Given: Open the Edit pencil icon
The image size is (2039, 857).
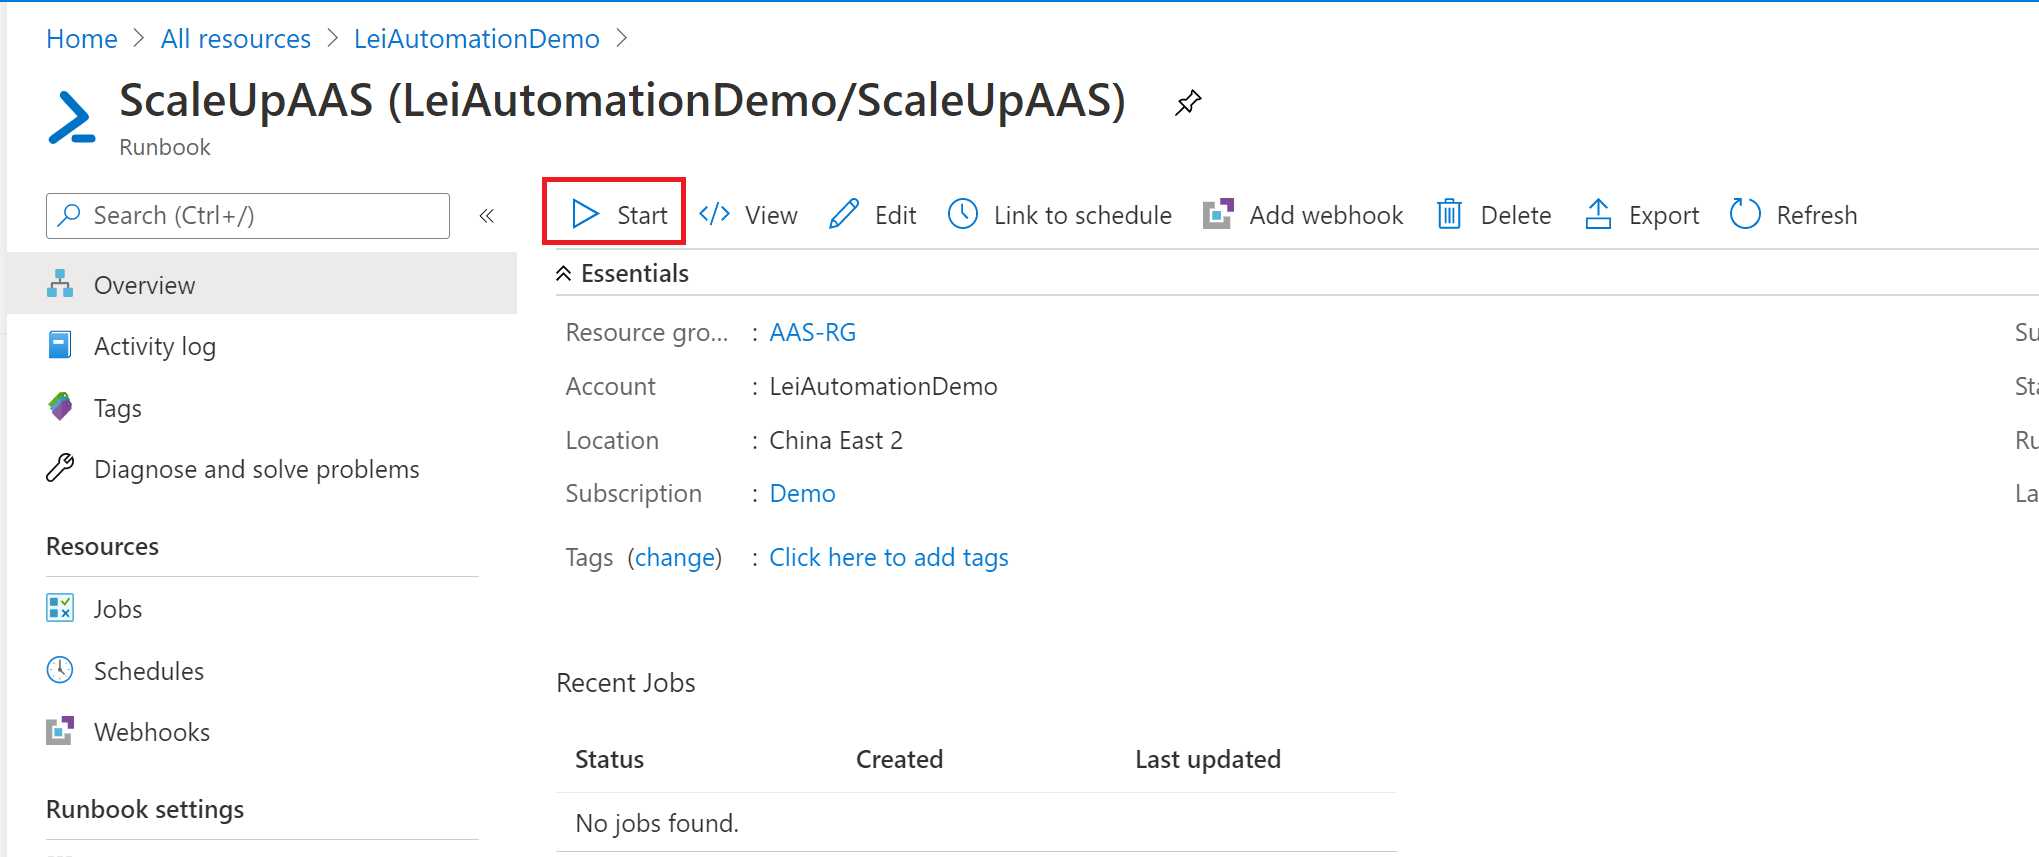Looking at the screenshot, I should click(844, 214).
